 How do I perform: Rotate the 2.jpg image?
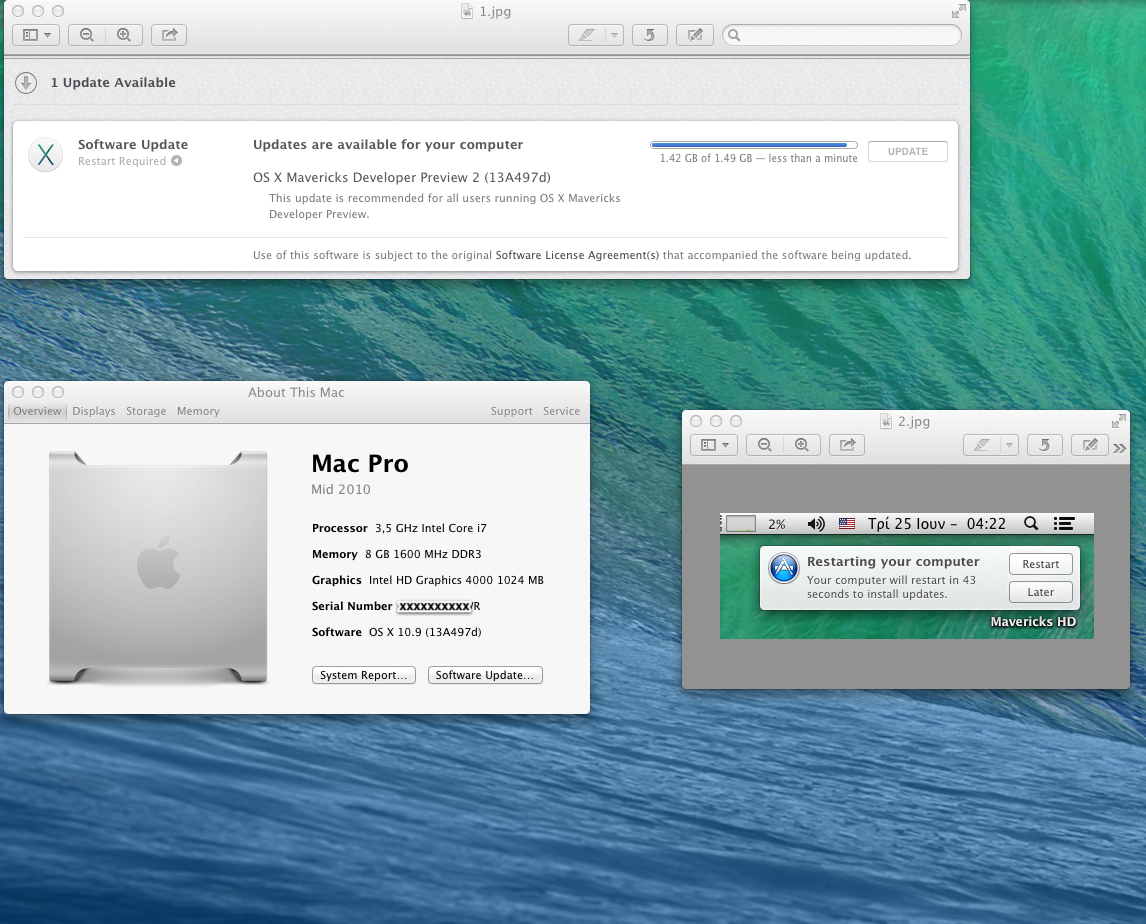[x=1044, y=445]
